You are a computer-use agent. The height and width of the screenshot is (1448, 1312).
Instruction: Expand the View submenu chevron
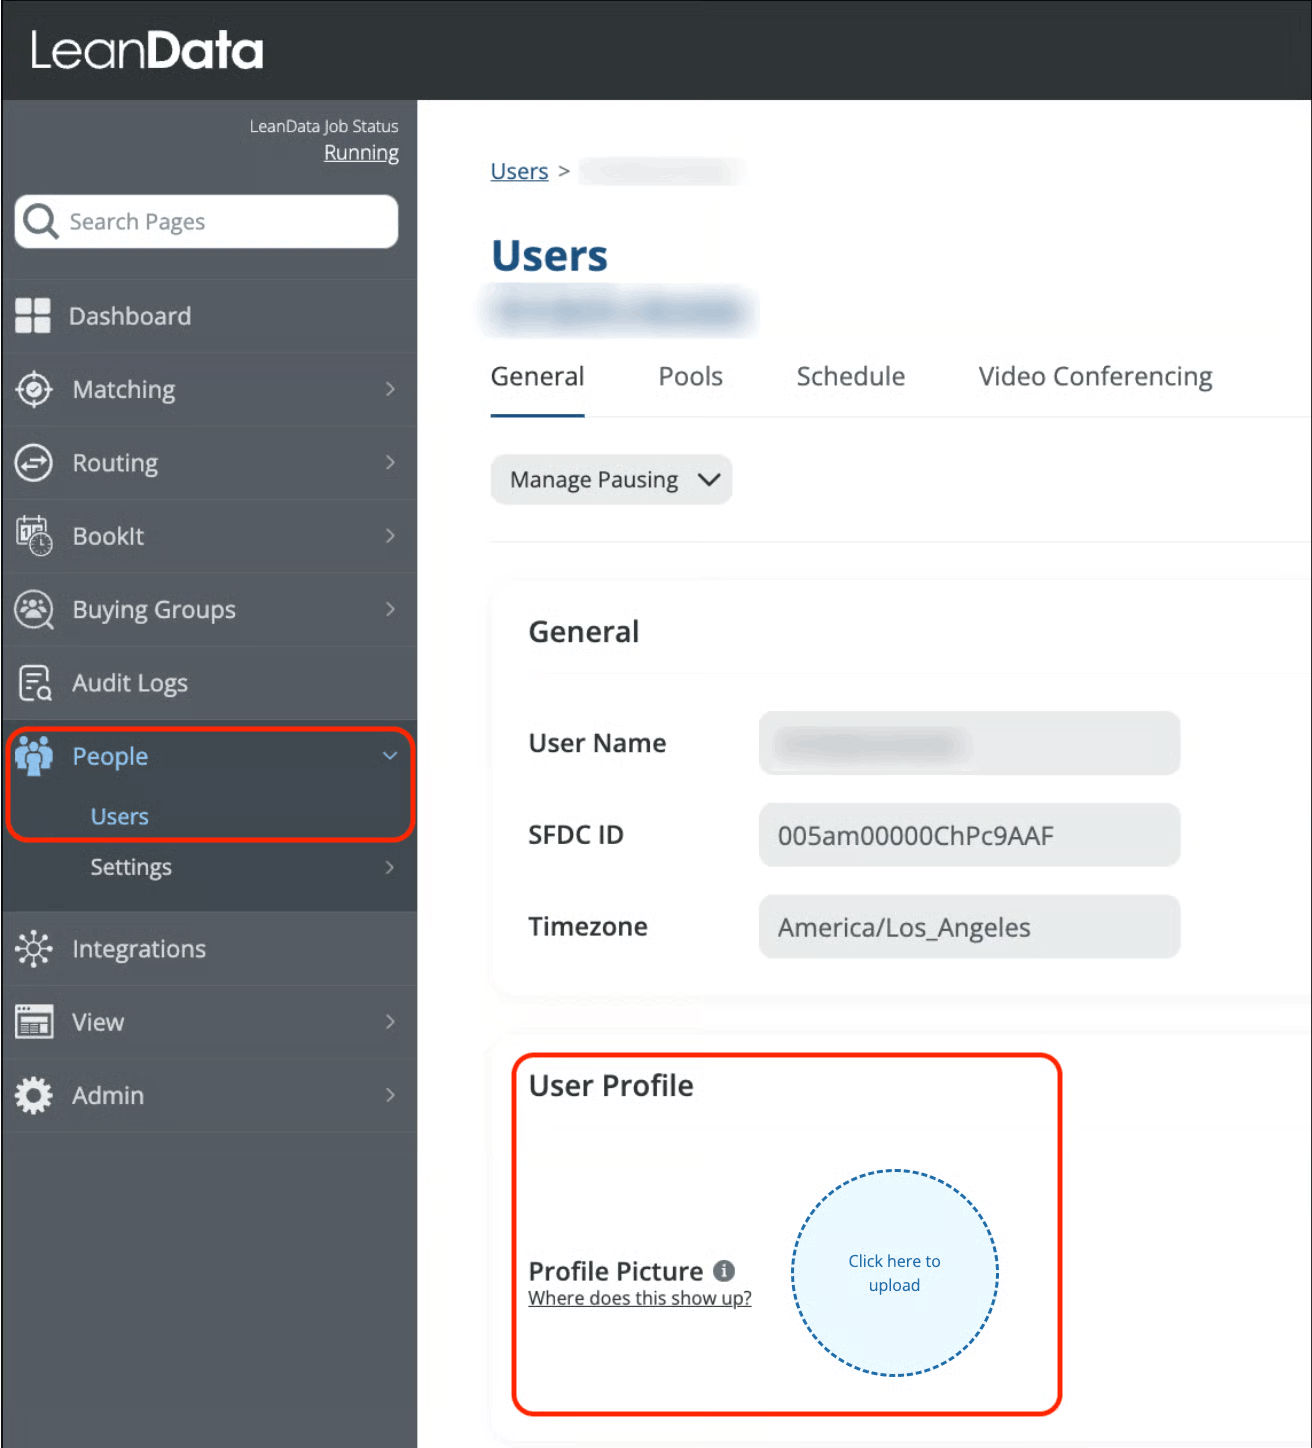pos(390,1022)
